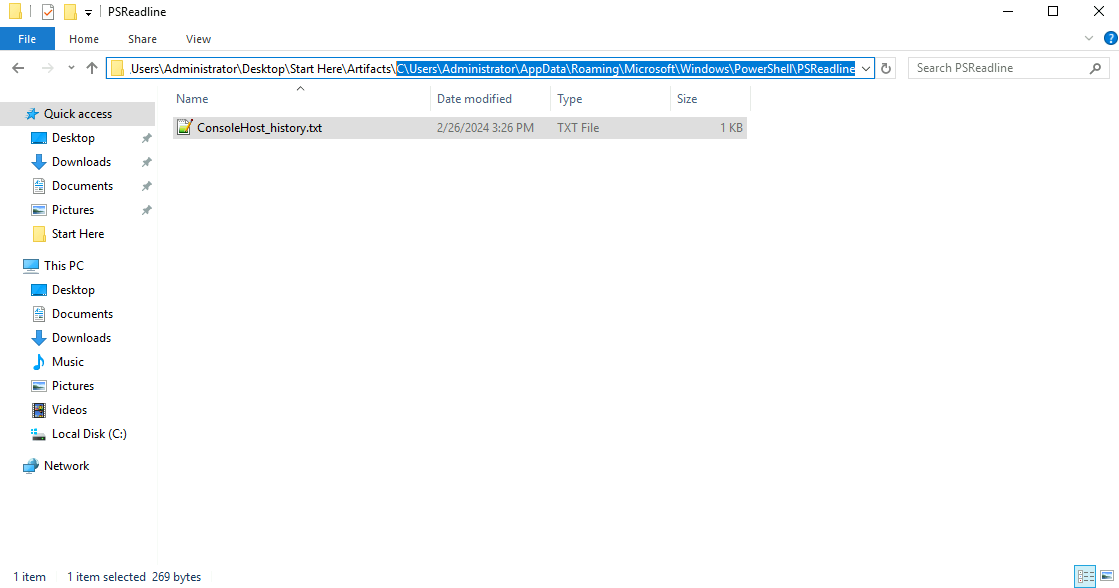Open pinned Pictures under Quick access
This screenshot has height=588, width=1119.
pyautogui.click(x=73, y=210)
